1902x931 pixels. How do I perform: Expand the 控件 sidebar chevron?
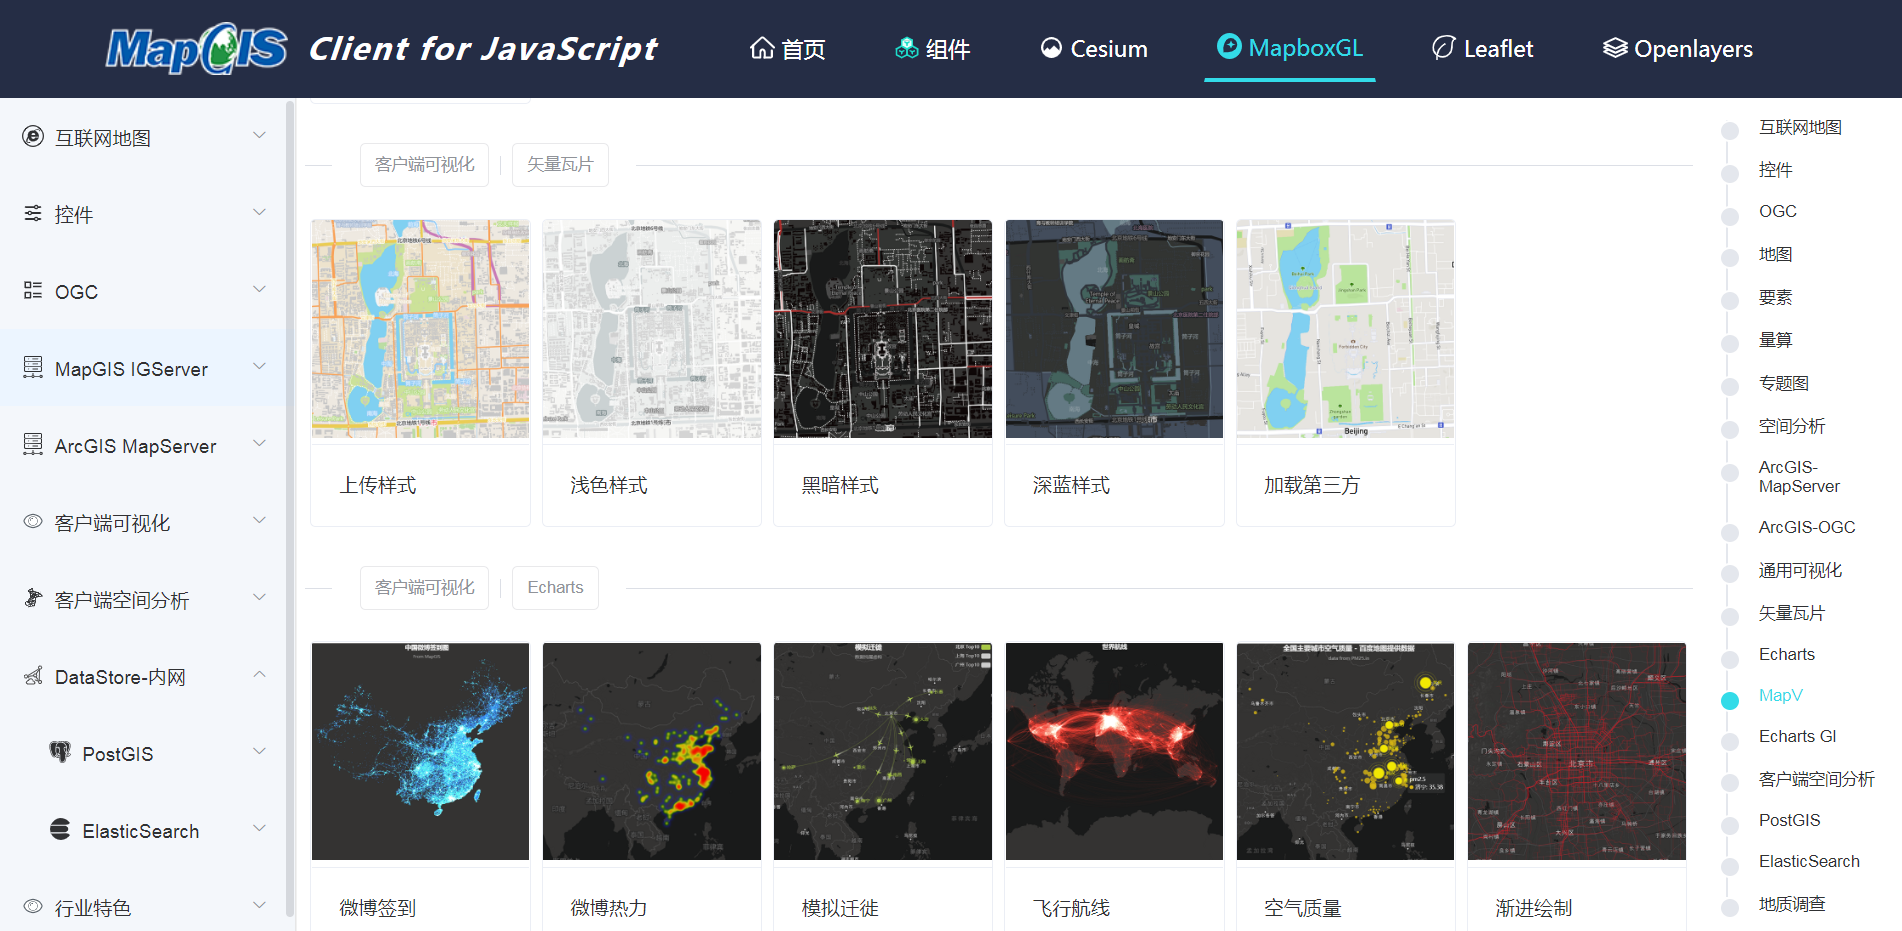(x=259, y=212)
